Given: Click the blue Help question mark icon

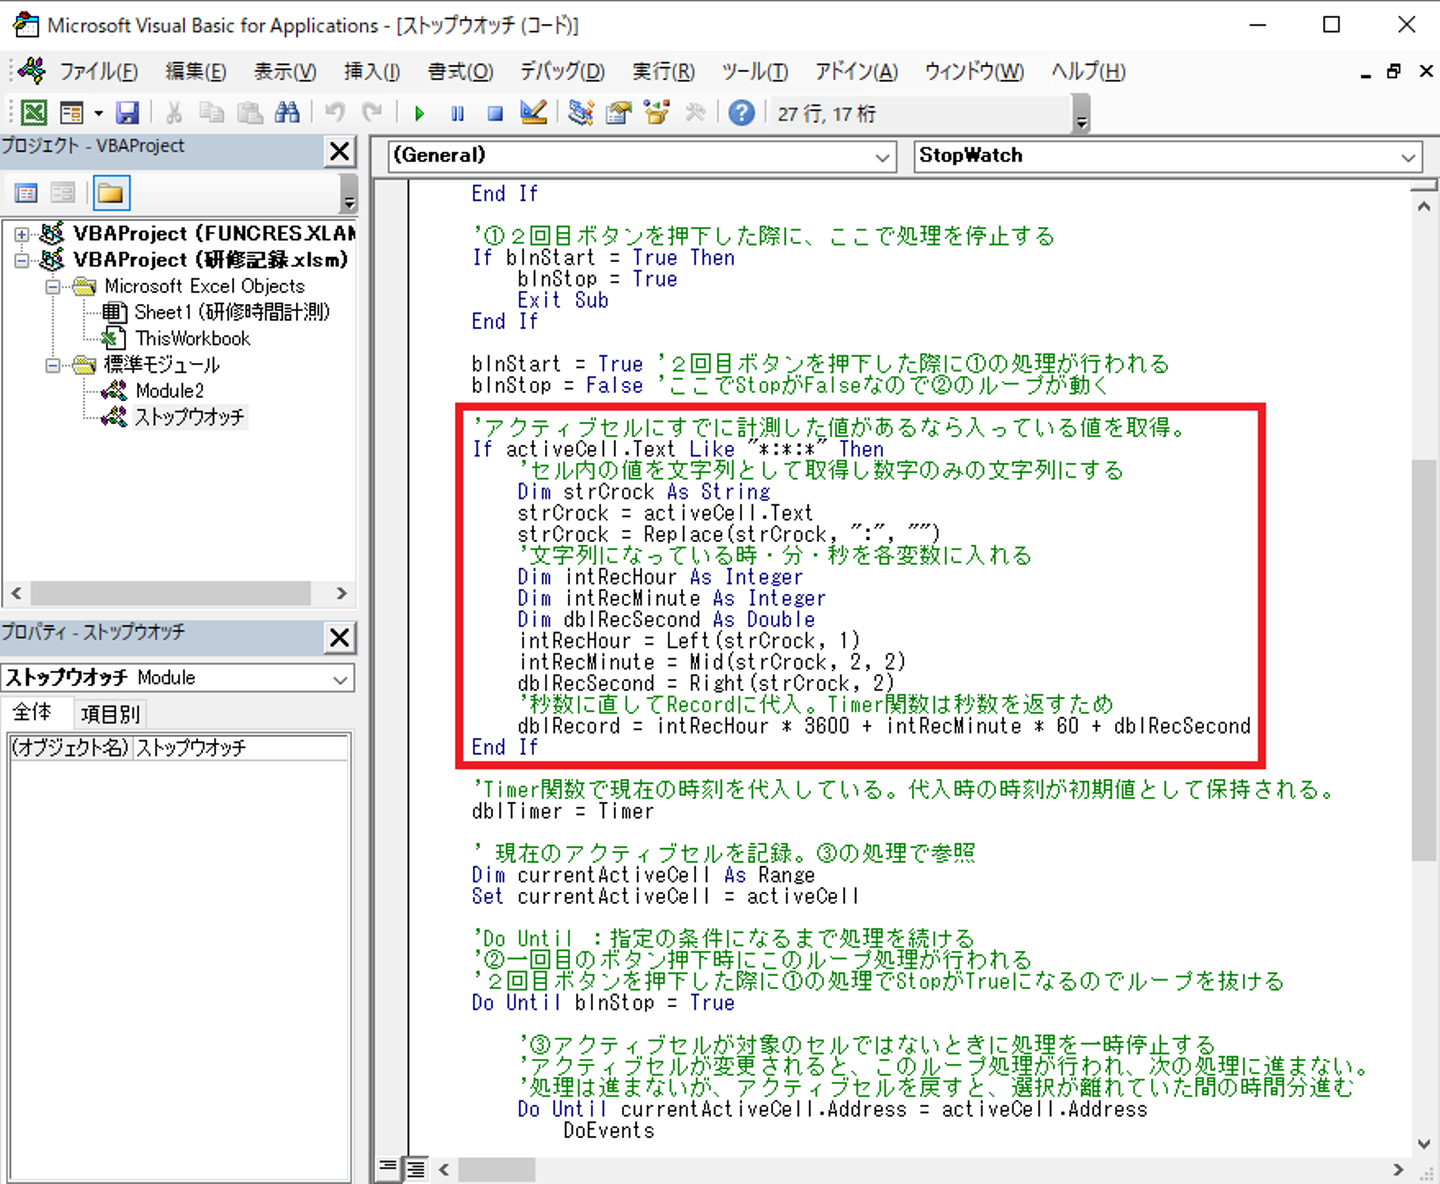Looking at the screenshot, I should [741, 113].
